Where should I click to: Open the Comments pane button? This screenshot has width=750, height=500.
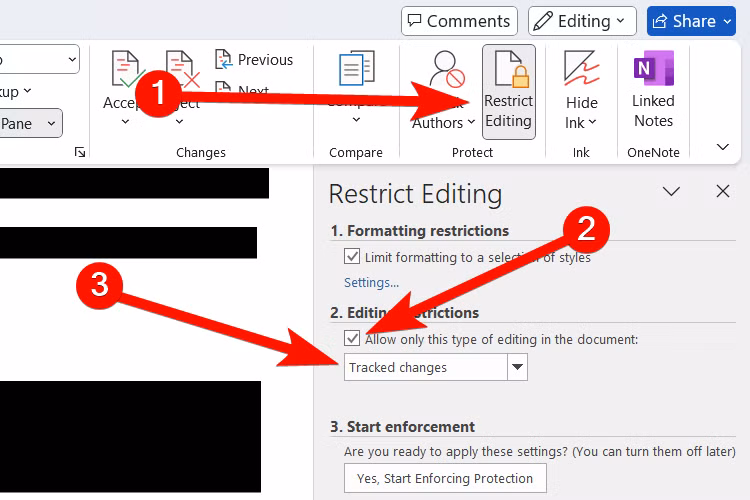pyautogui.click(x=459, y=21)
